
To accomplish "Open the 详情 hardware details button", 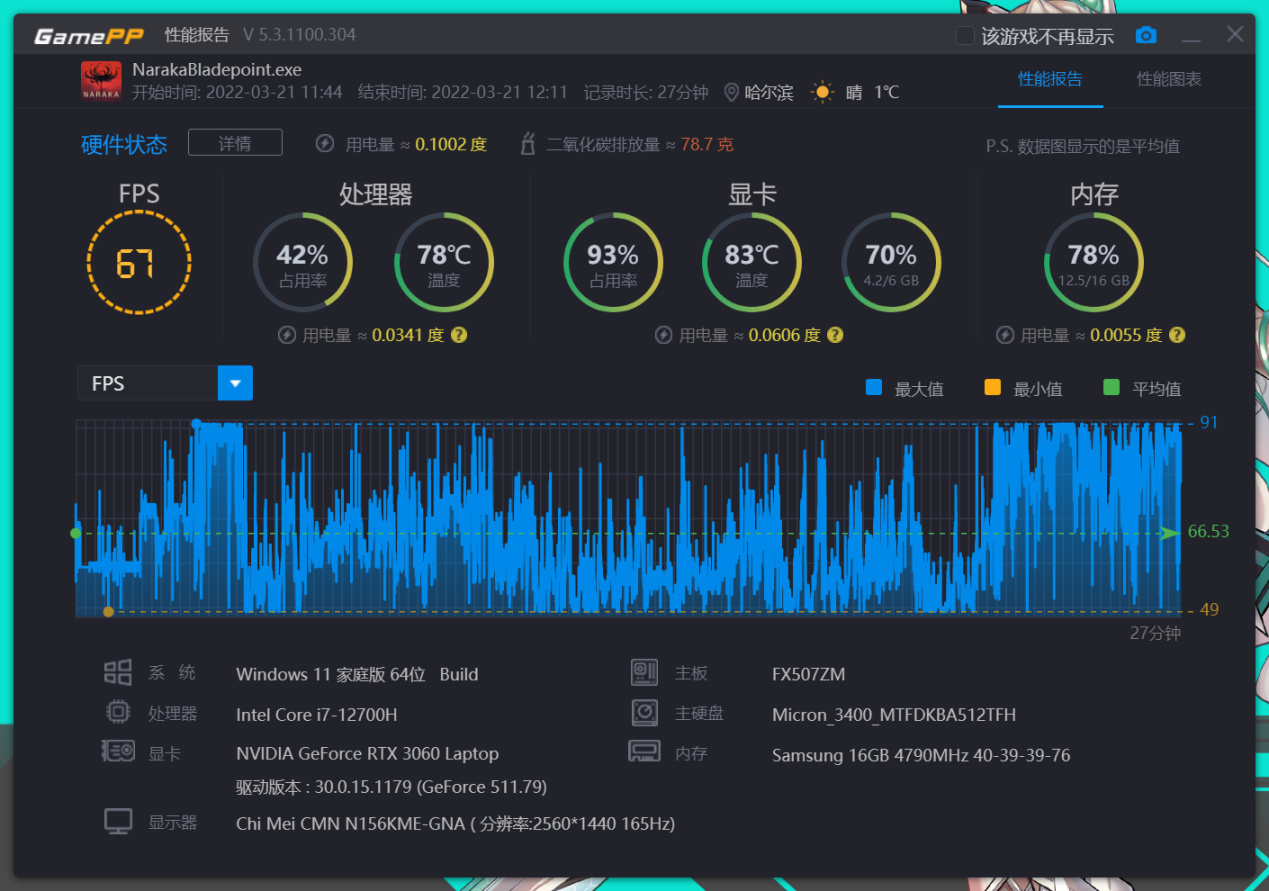I will click(235, 143).
